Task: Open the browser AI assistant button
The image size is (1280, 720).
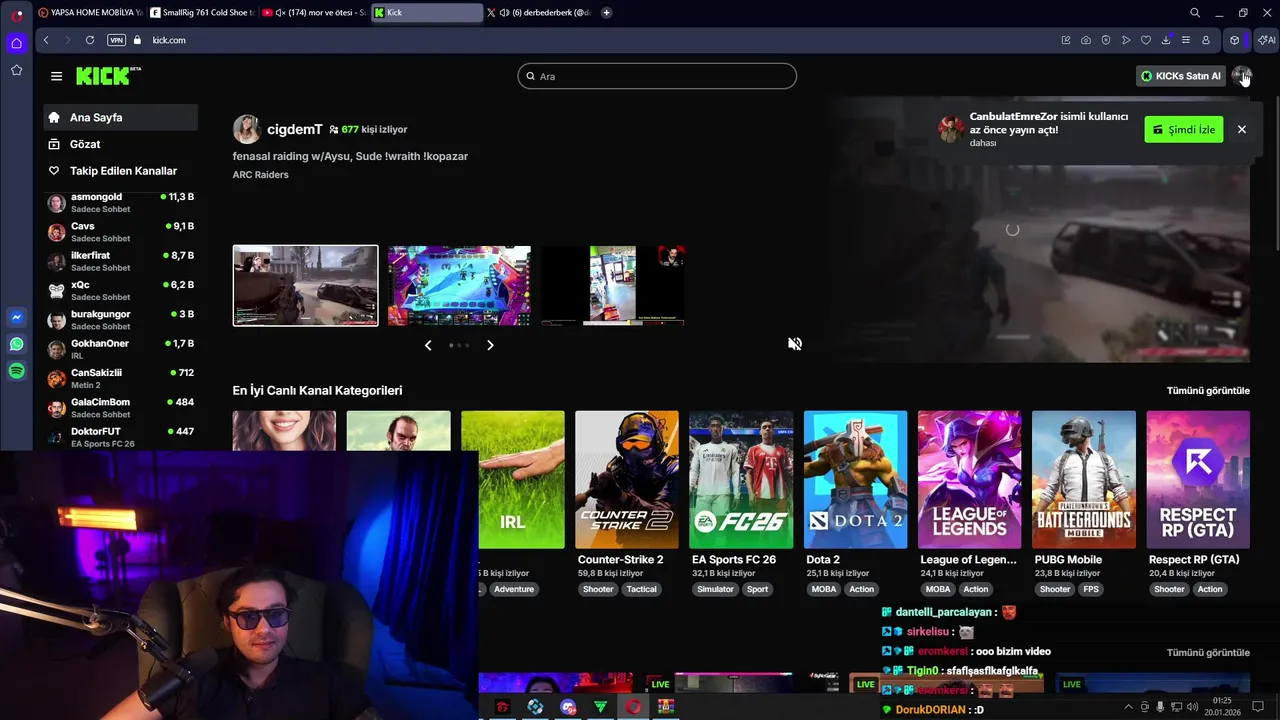Action: coord(1267,40)
